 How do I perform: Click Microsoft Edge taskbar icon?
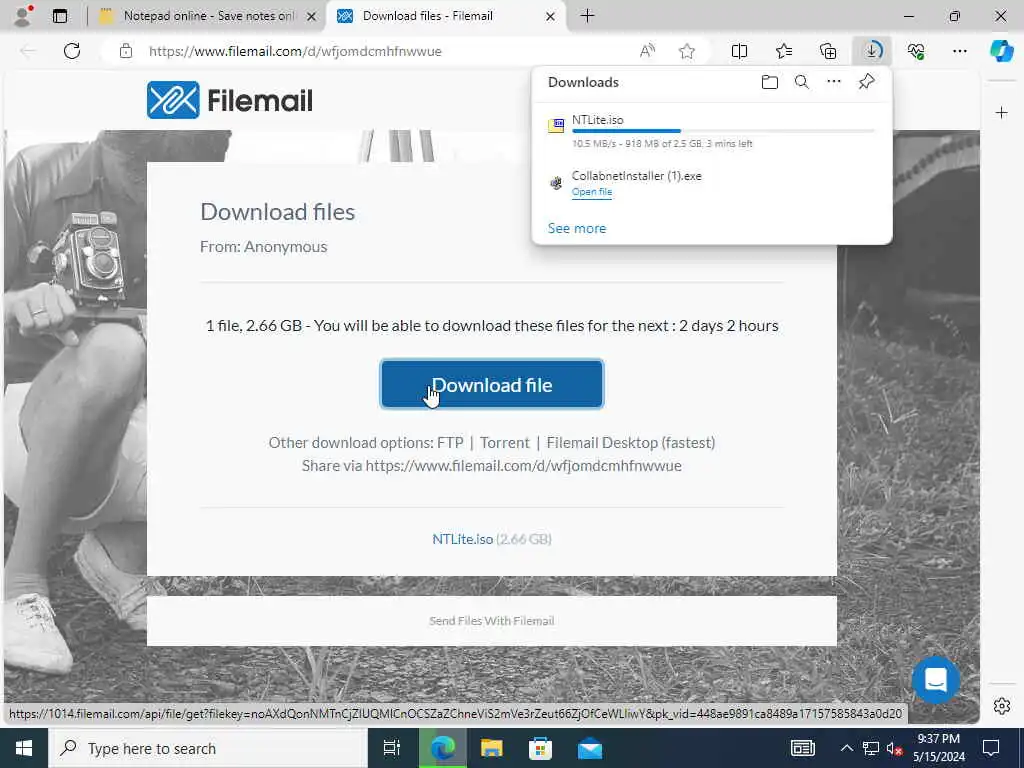[x=442, y=748]
